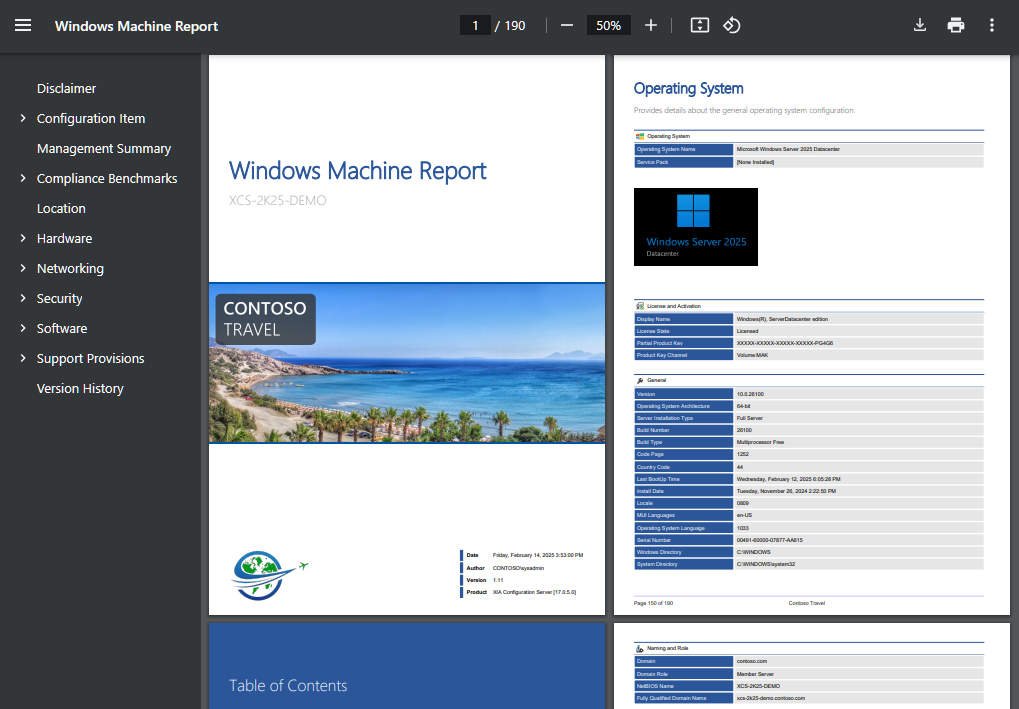Open Version History in outline
The width and height of the screenshot is (1019, 709).
pos(80,388)
